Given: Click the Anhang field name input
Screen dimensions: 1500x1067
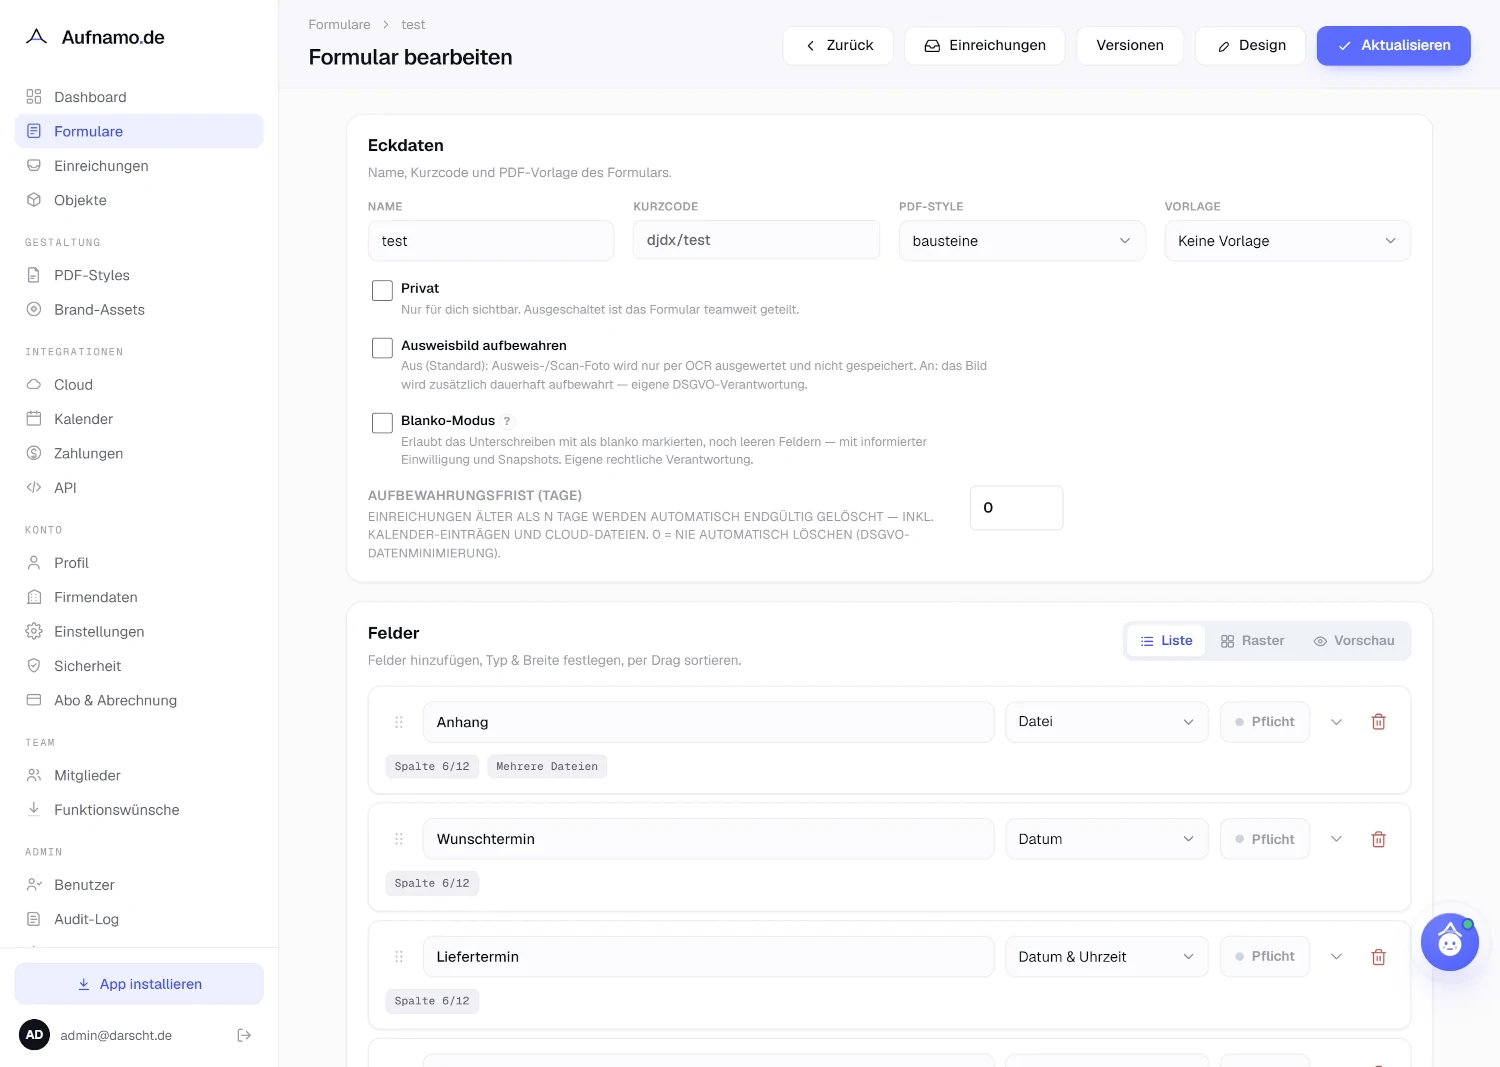Looking at the screenshot, I should [x=708, y=722].
